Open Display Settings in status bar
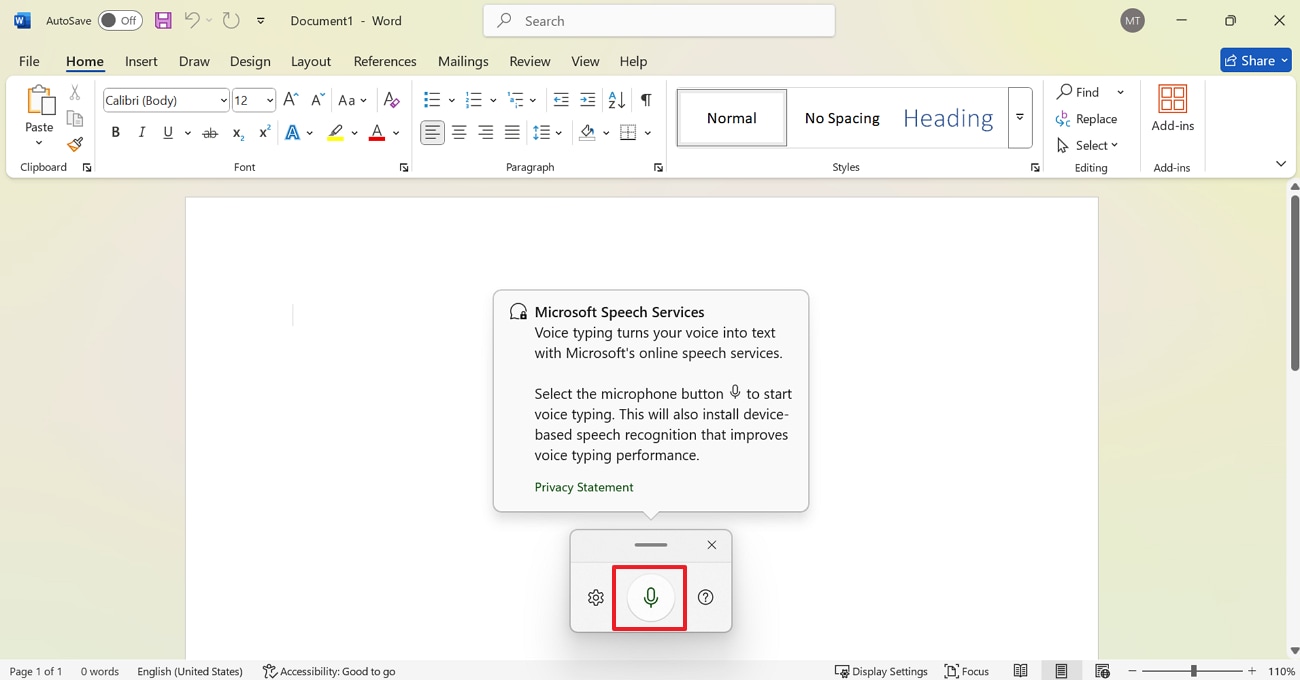The width and height of the screenshot is (1300, 680). point(881,671)
